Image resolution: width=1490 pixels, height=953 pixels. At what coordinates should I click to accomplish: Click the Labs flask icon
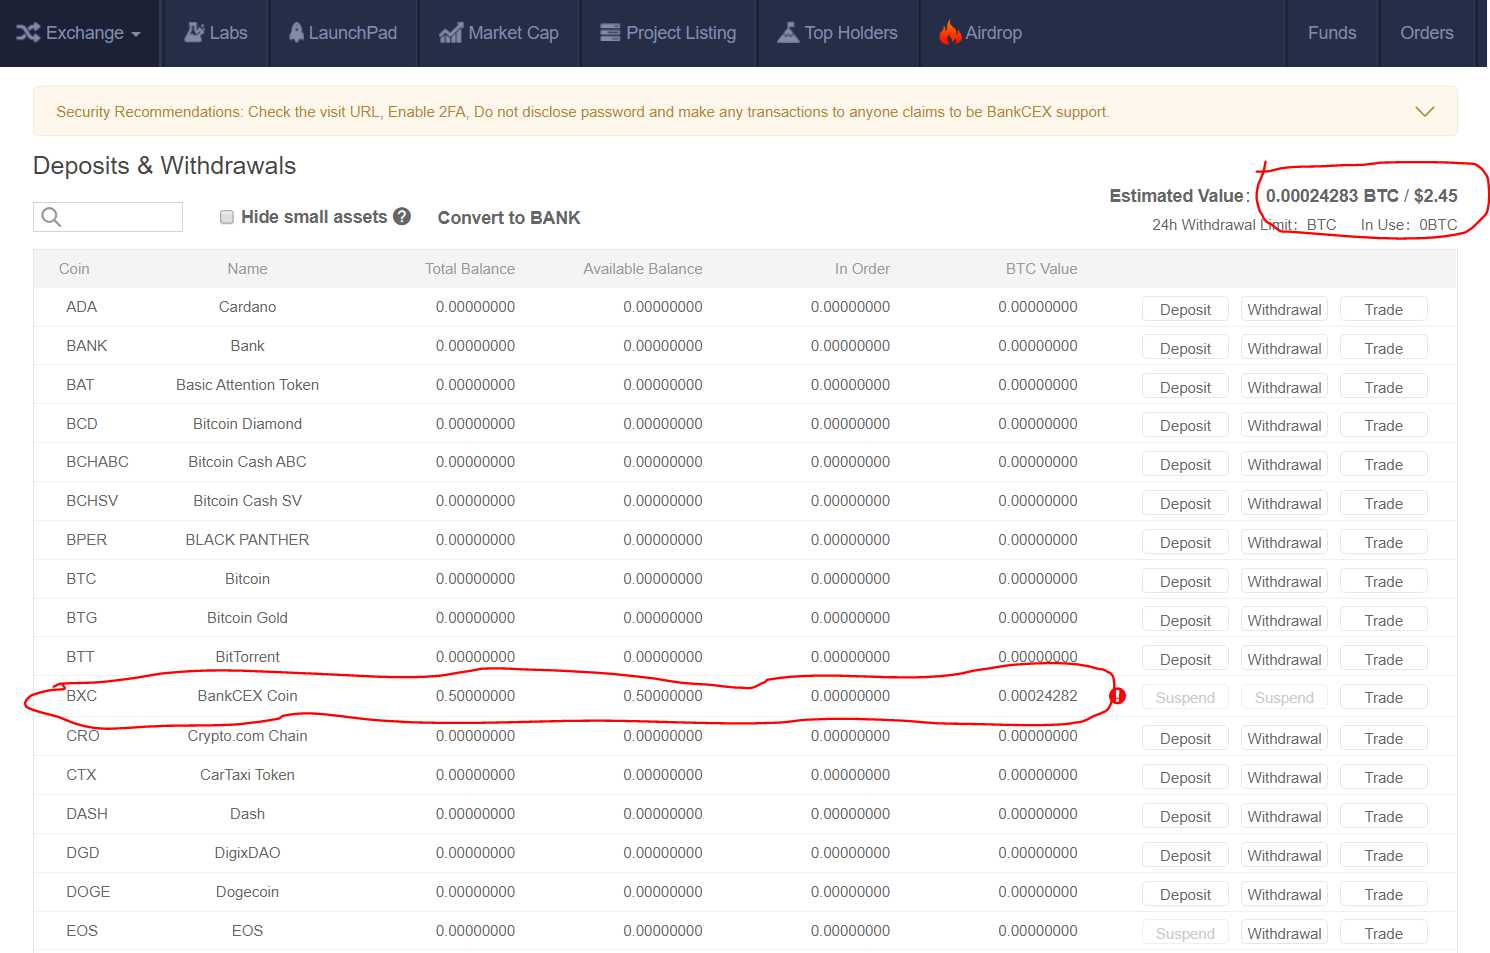click(x=194, y=33)
